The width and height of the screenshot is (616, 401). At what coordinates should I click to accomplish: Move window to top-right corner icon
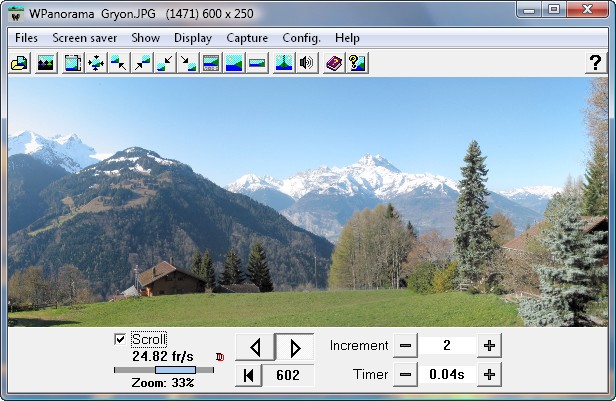tap(142, 63)
